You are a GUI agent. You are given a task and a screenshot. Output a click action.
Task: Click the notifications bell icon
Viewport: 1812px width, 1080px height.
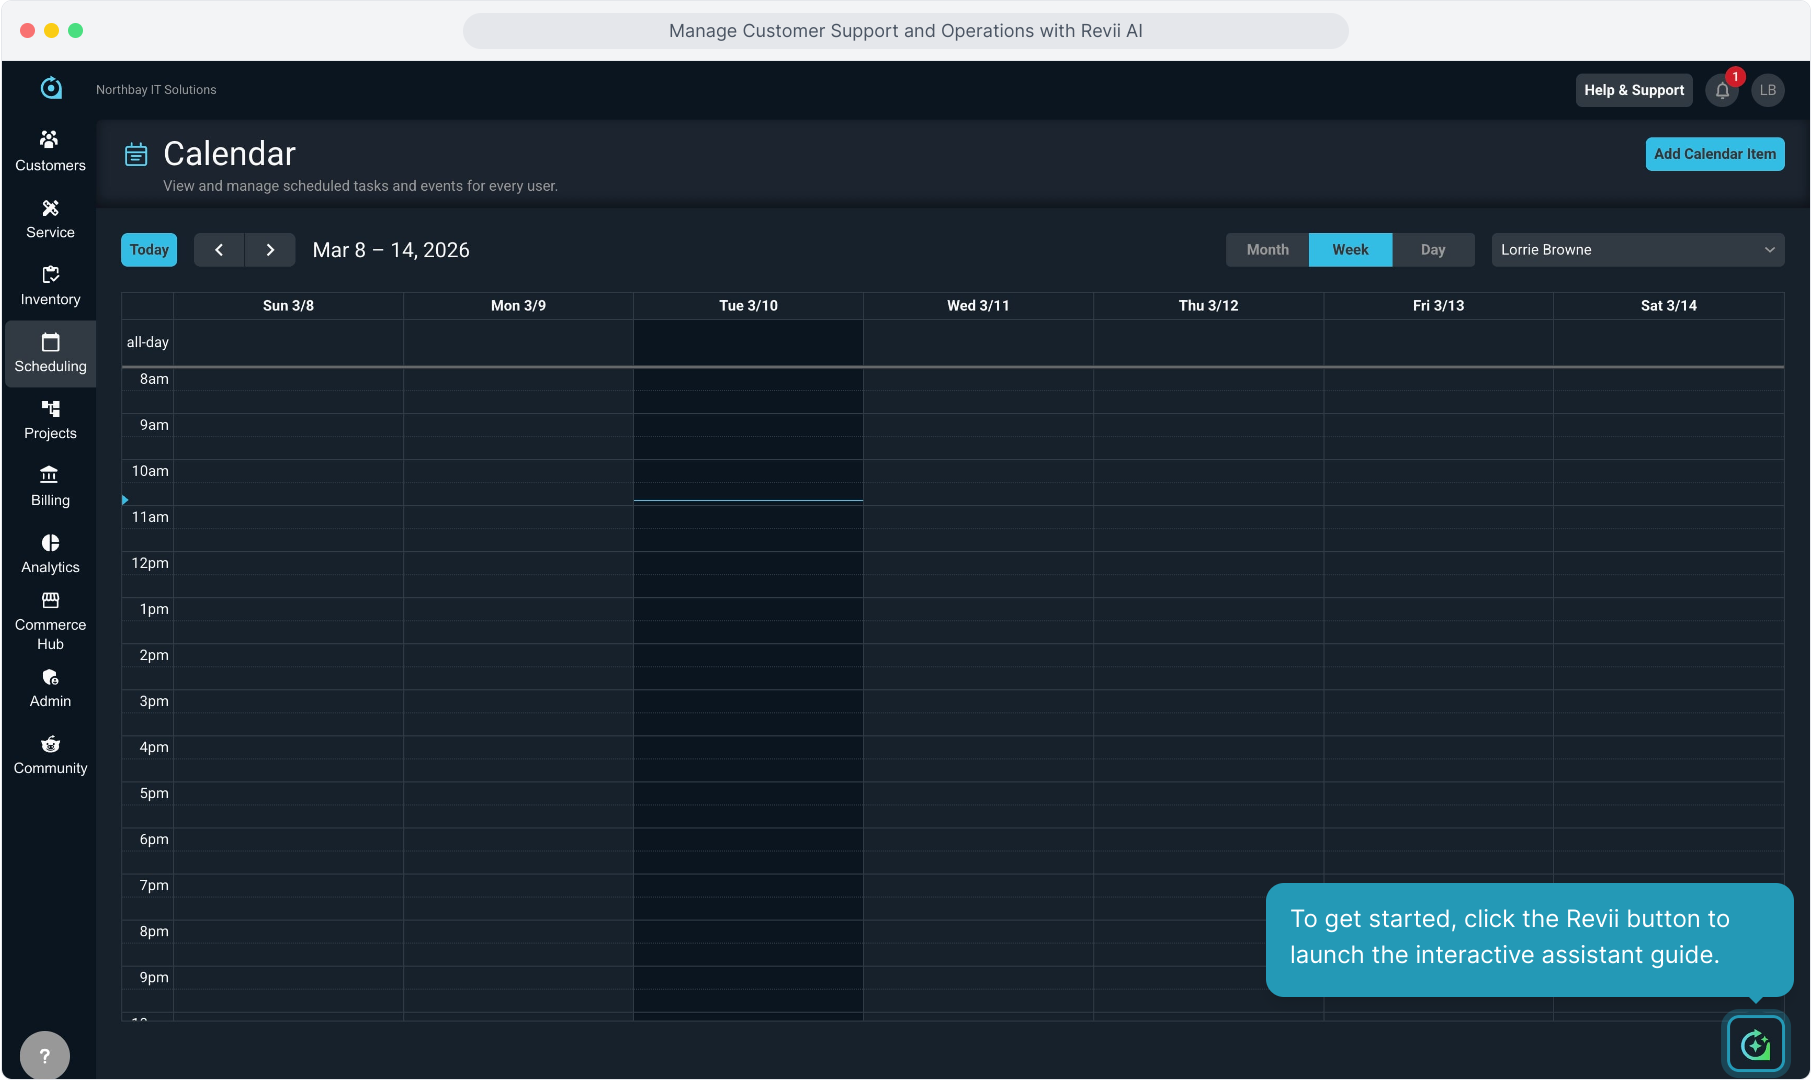(x=1722, y=91)
